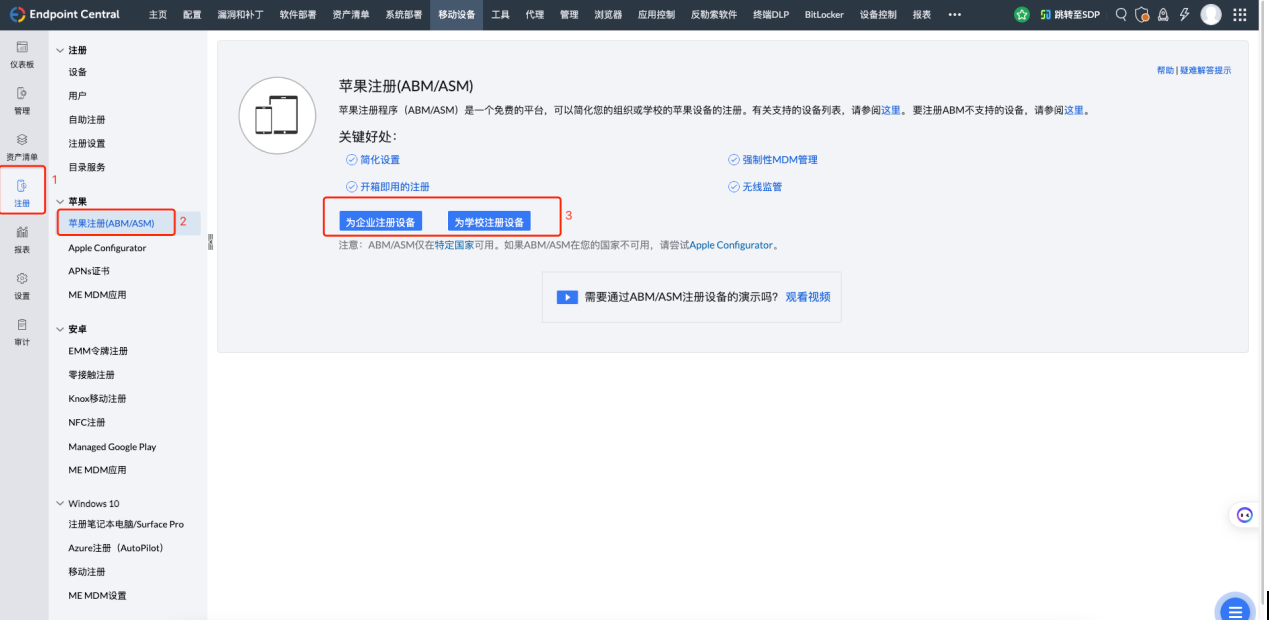Screen dimensions: 1271x620
Task: Open the chat bot floating icon
Action: (1245, 515)
